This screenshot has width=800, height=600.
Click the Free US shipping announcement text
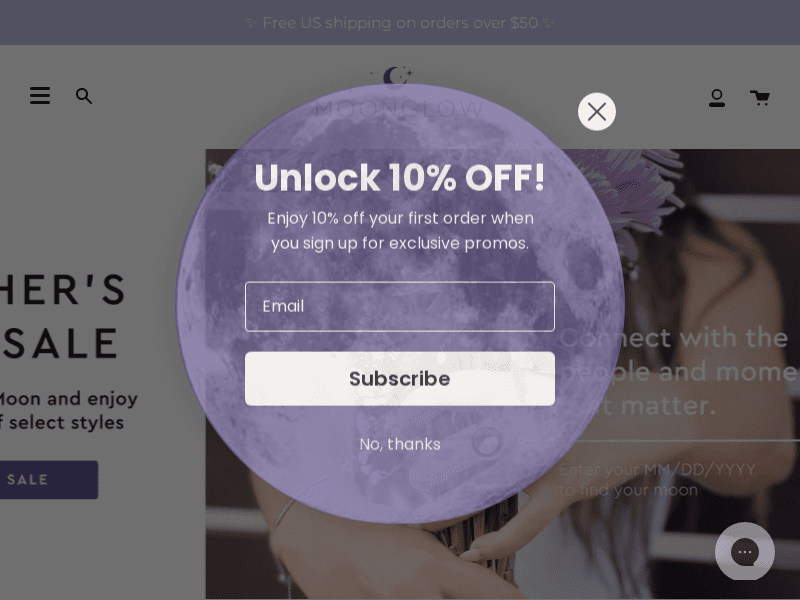(400, 23)
